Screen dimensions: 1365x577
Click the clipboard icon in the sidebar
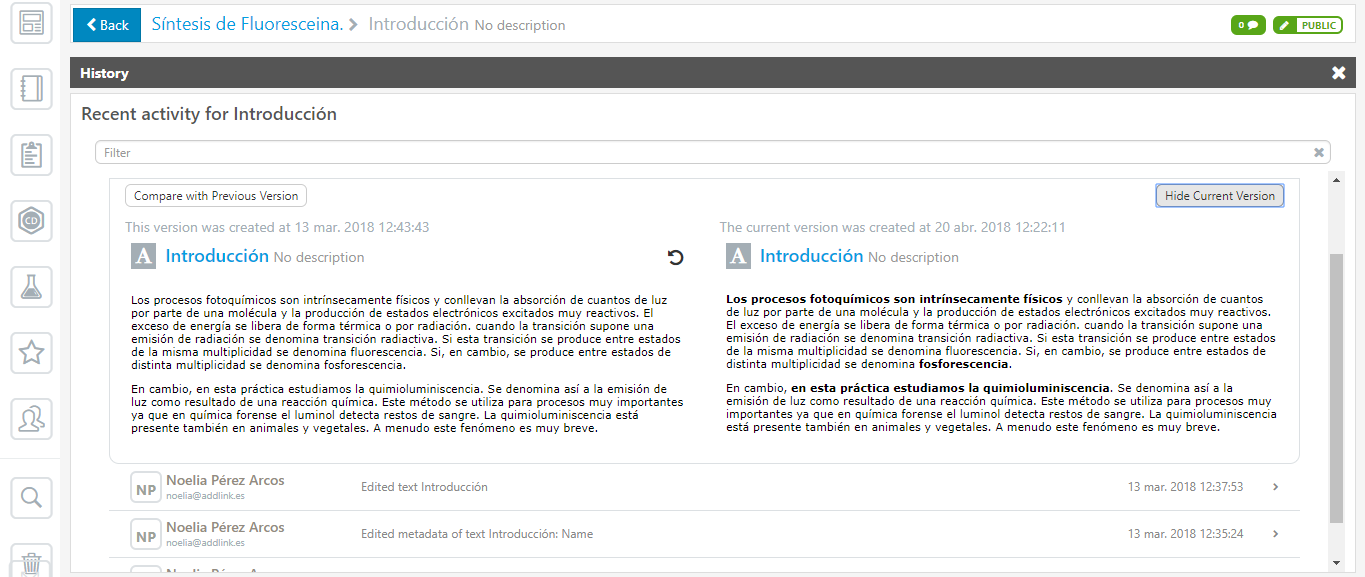(x=31, y=155)
